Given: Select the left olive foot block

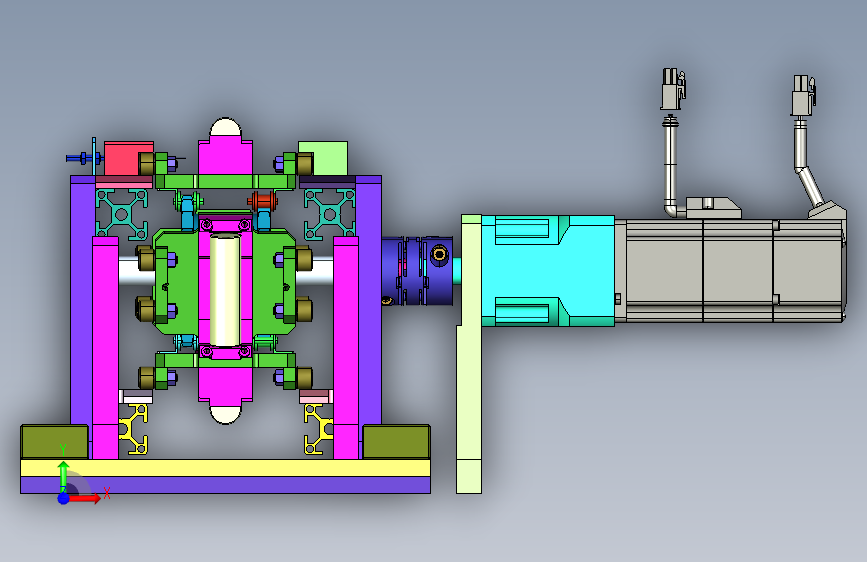Looking at the screenshot, I should pos(54,442).
